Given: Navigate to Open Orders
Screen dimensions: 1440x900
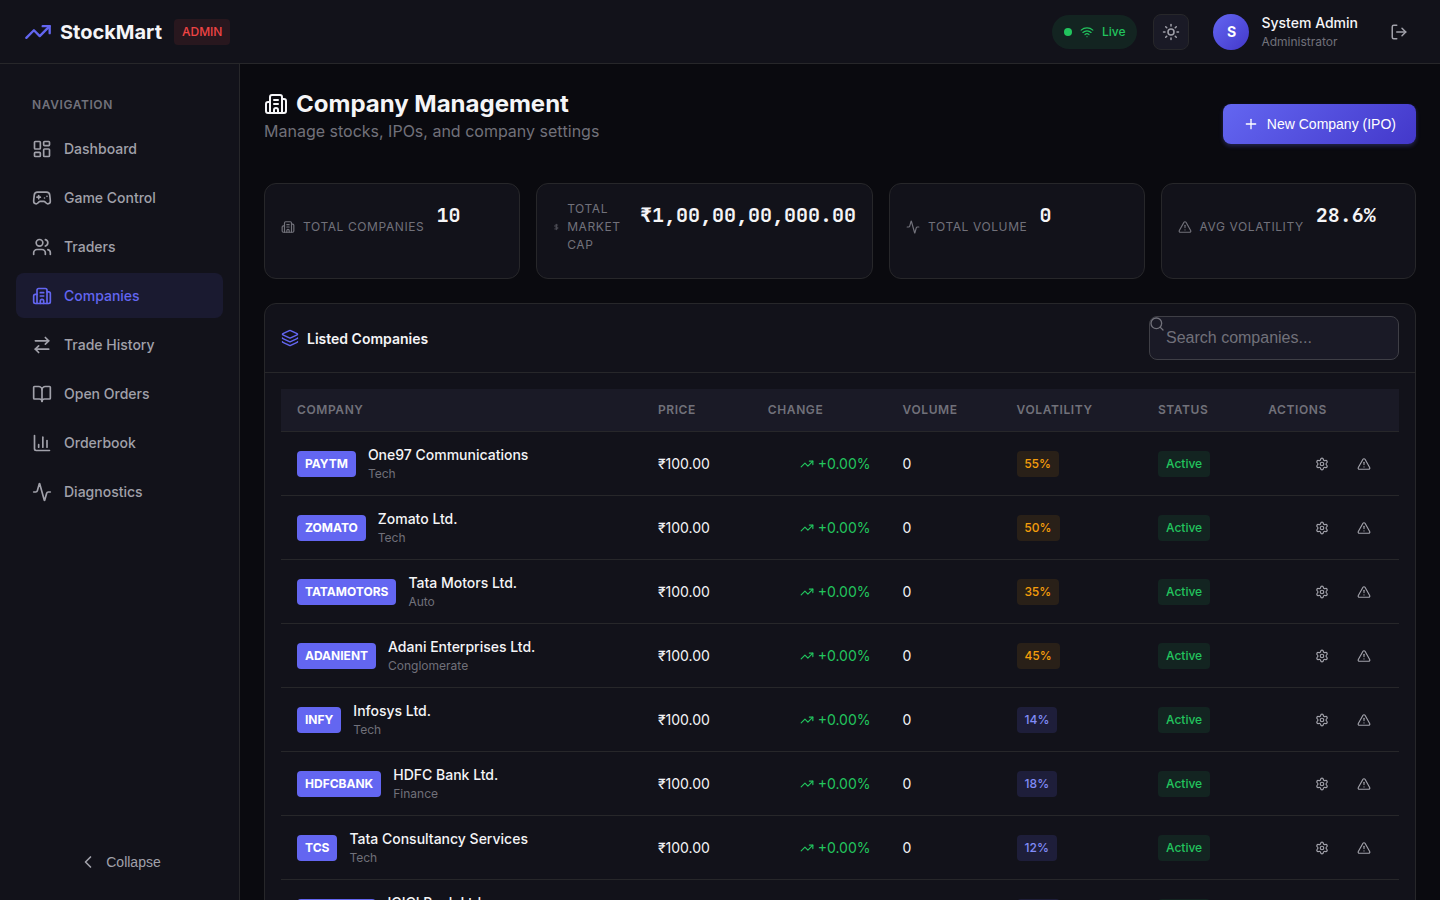Looking at the screenshot, I should pos(120,394).
